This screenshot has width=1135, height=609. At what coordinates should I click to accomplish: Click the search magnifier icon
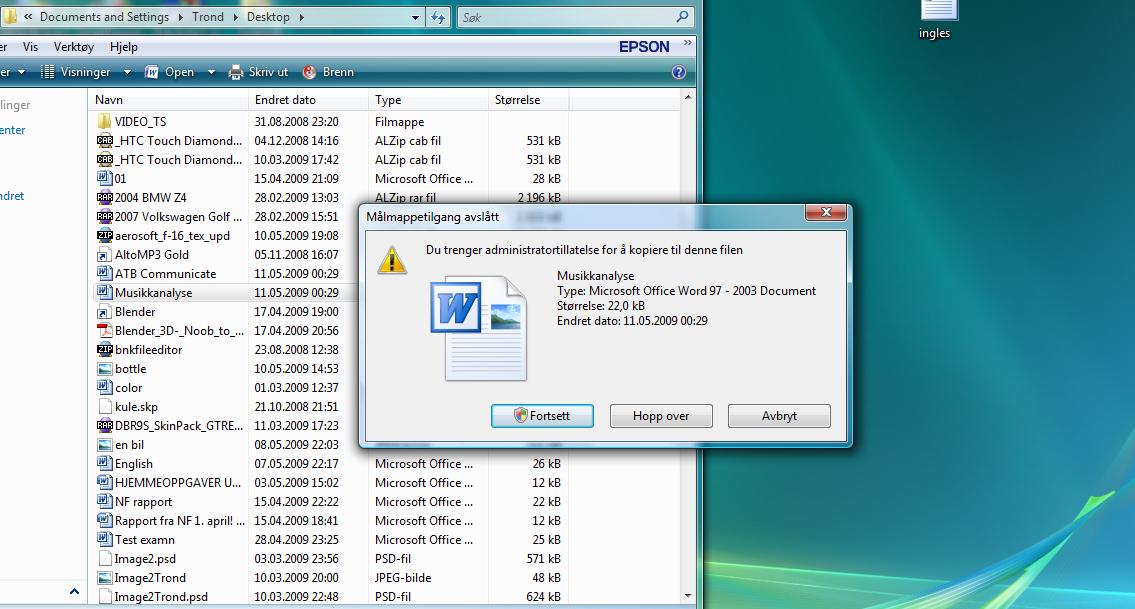coord(682,17)
